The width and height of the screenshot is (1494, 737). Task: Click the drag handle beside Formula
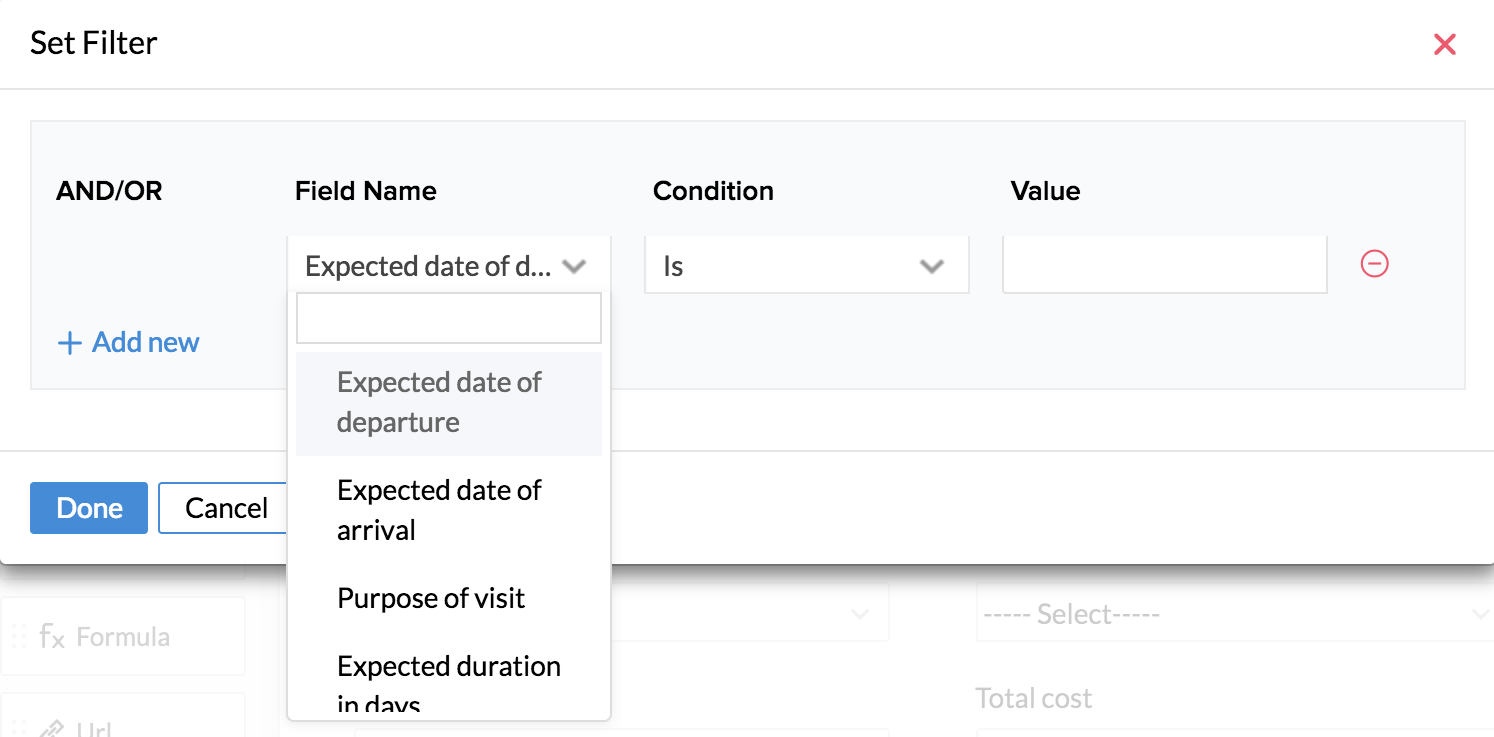click(x=18, y=637)
